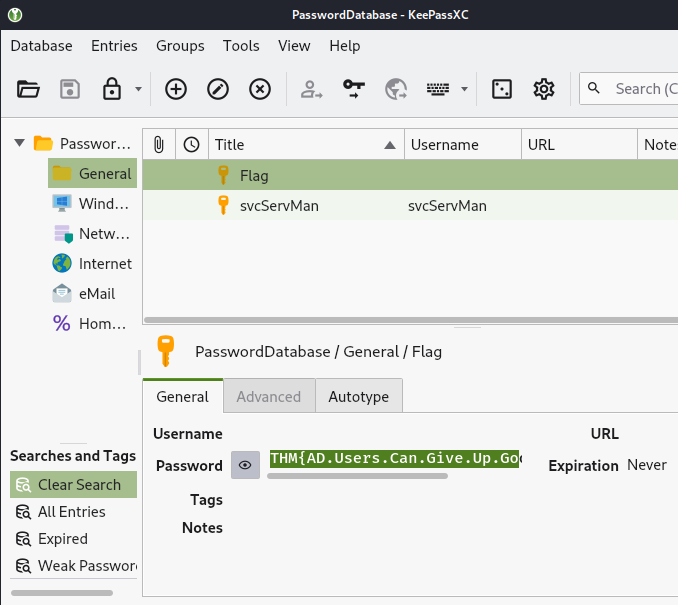Click the key icon of svcServMan entry
Screen dimensions: 678x605
(x=223, y=205)
